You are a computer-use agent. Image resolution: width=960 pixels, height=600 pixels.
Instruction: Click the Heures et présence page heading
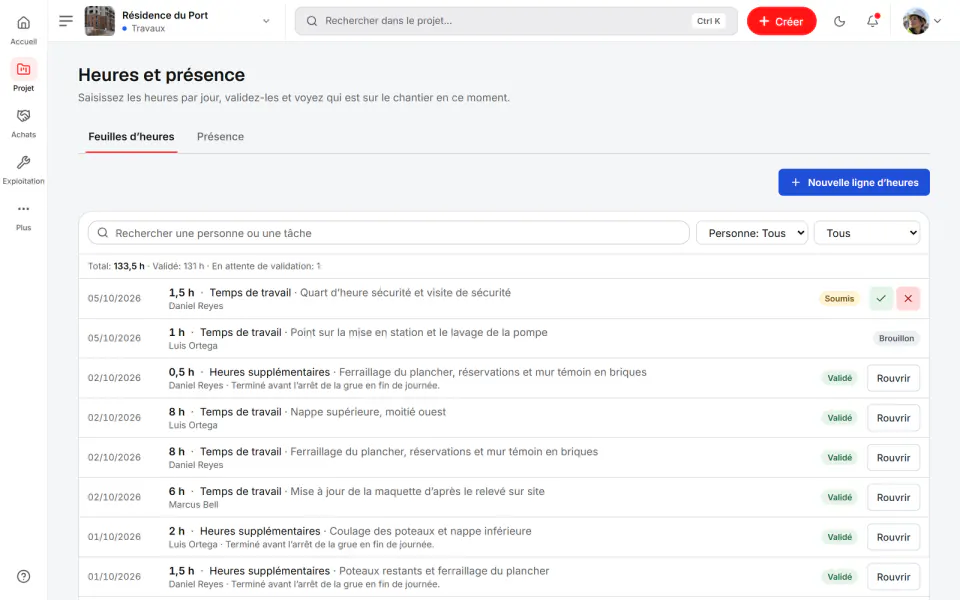[162, 75]
